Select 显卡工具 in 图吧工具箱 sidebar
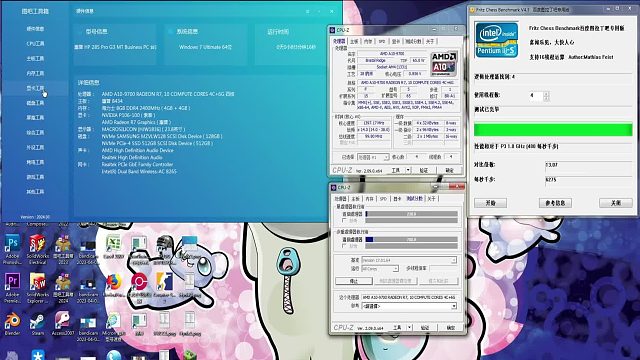The height and width of the screenshot is (360, 640). coord(35,88)
